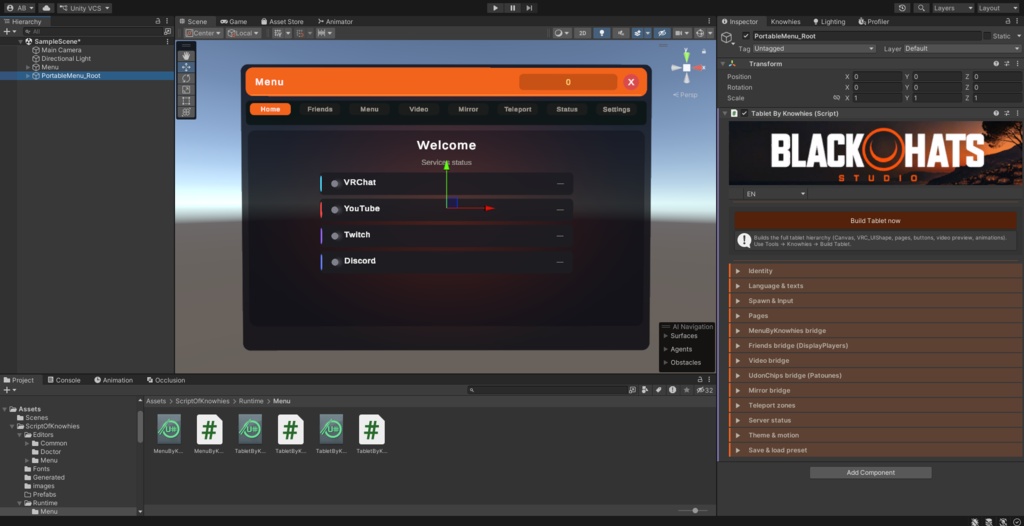Select the Scale tool in Scene toolbar

click(x=186, y=90)
